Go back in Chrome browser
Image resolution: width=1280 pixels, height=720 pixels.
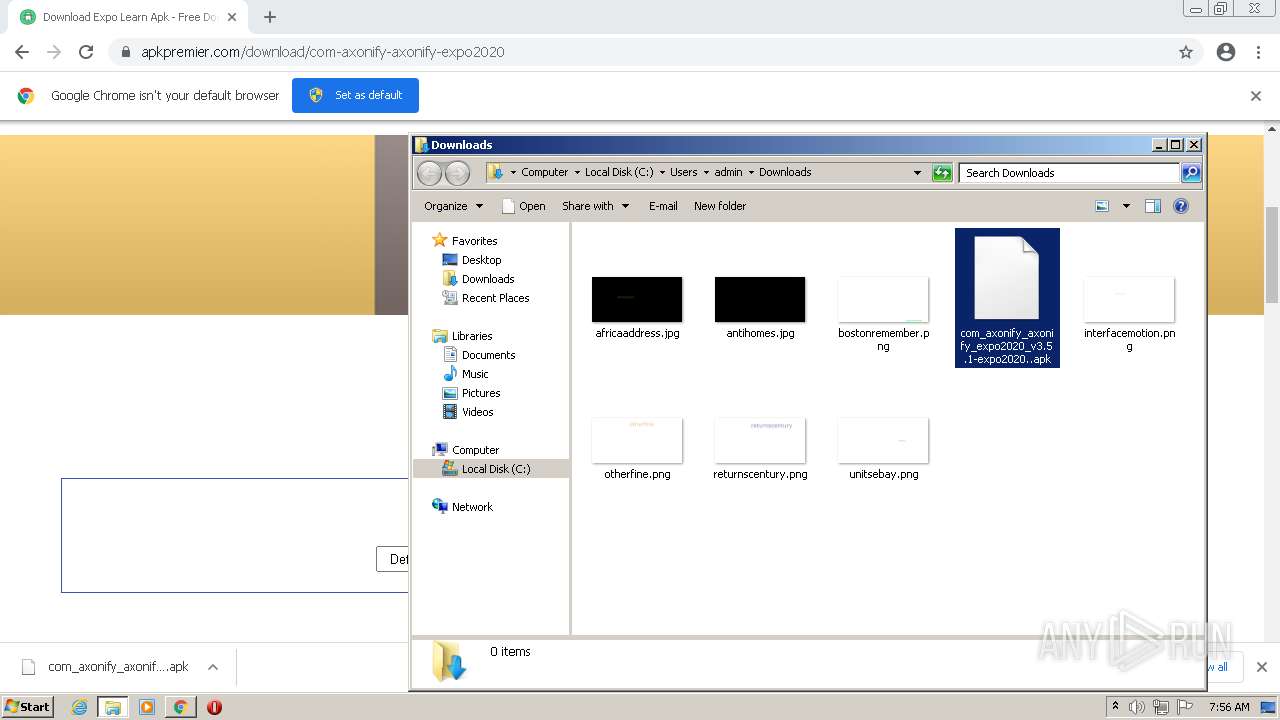tap(22, 52)
